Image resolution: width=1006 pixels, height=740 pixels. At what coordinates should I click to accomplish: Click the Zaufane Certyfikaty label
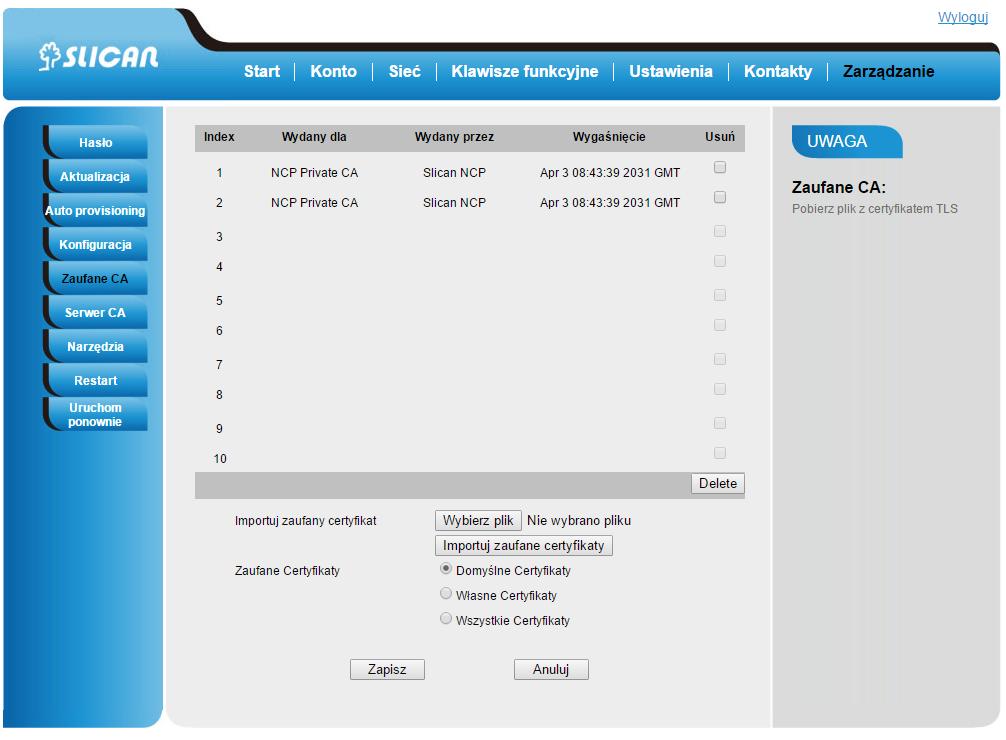tap(287, 571)
